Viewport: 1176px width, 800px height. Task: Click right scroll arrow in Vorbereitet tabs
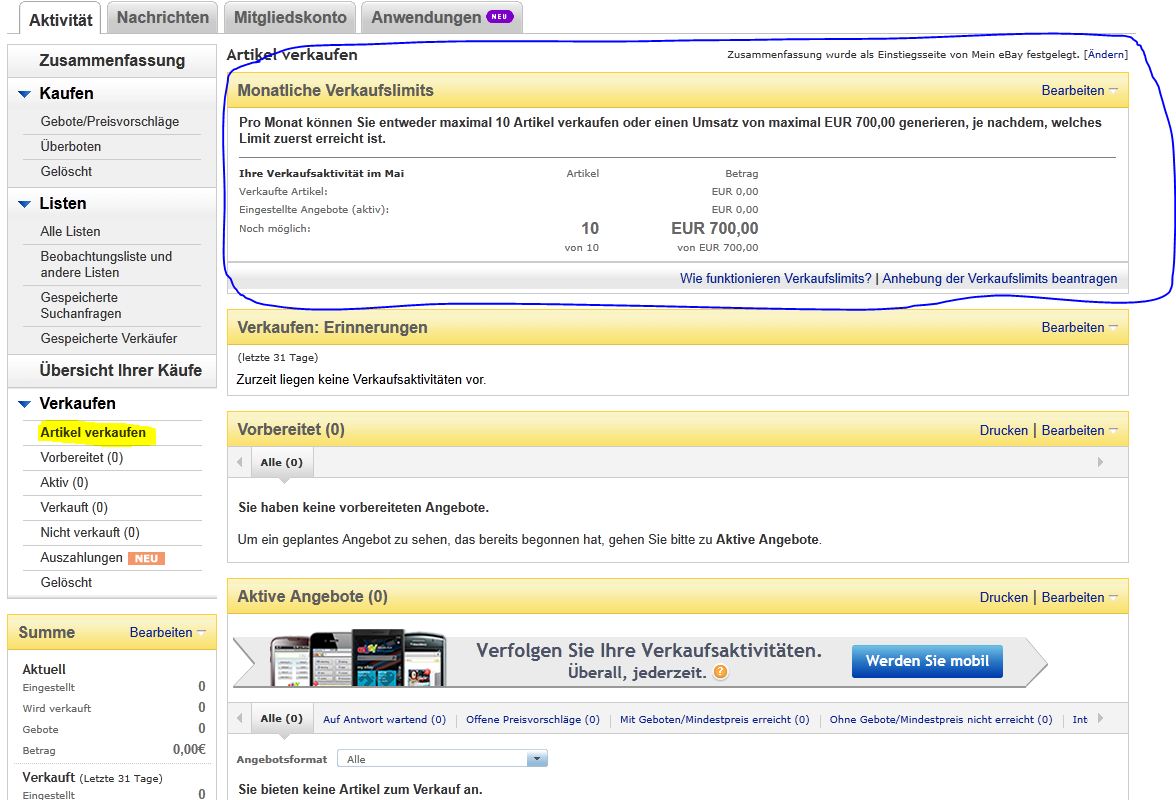pyautogui.click(x=1100, y=463)
